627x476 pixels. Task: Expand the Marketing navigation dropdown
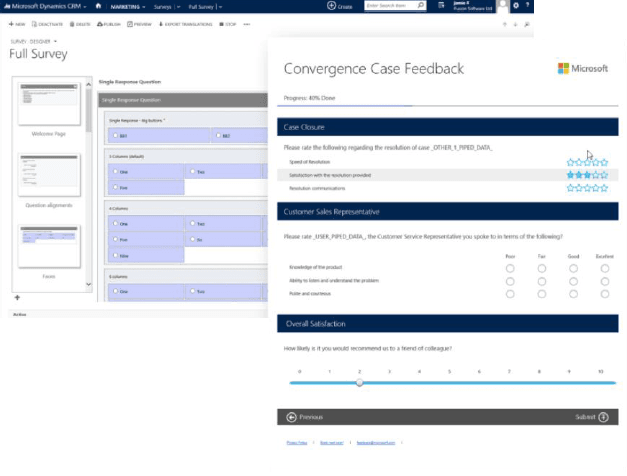[x=132, y=6]
